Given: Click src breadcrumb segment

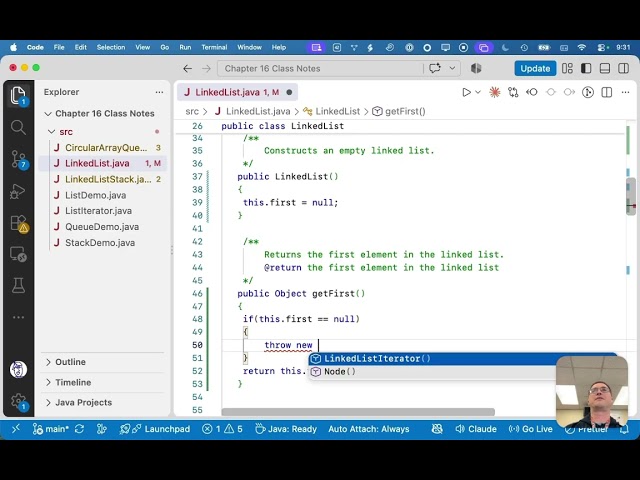Looking at the screenshot, I should [x=192, y=111].
